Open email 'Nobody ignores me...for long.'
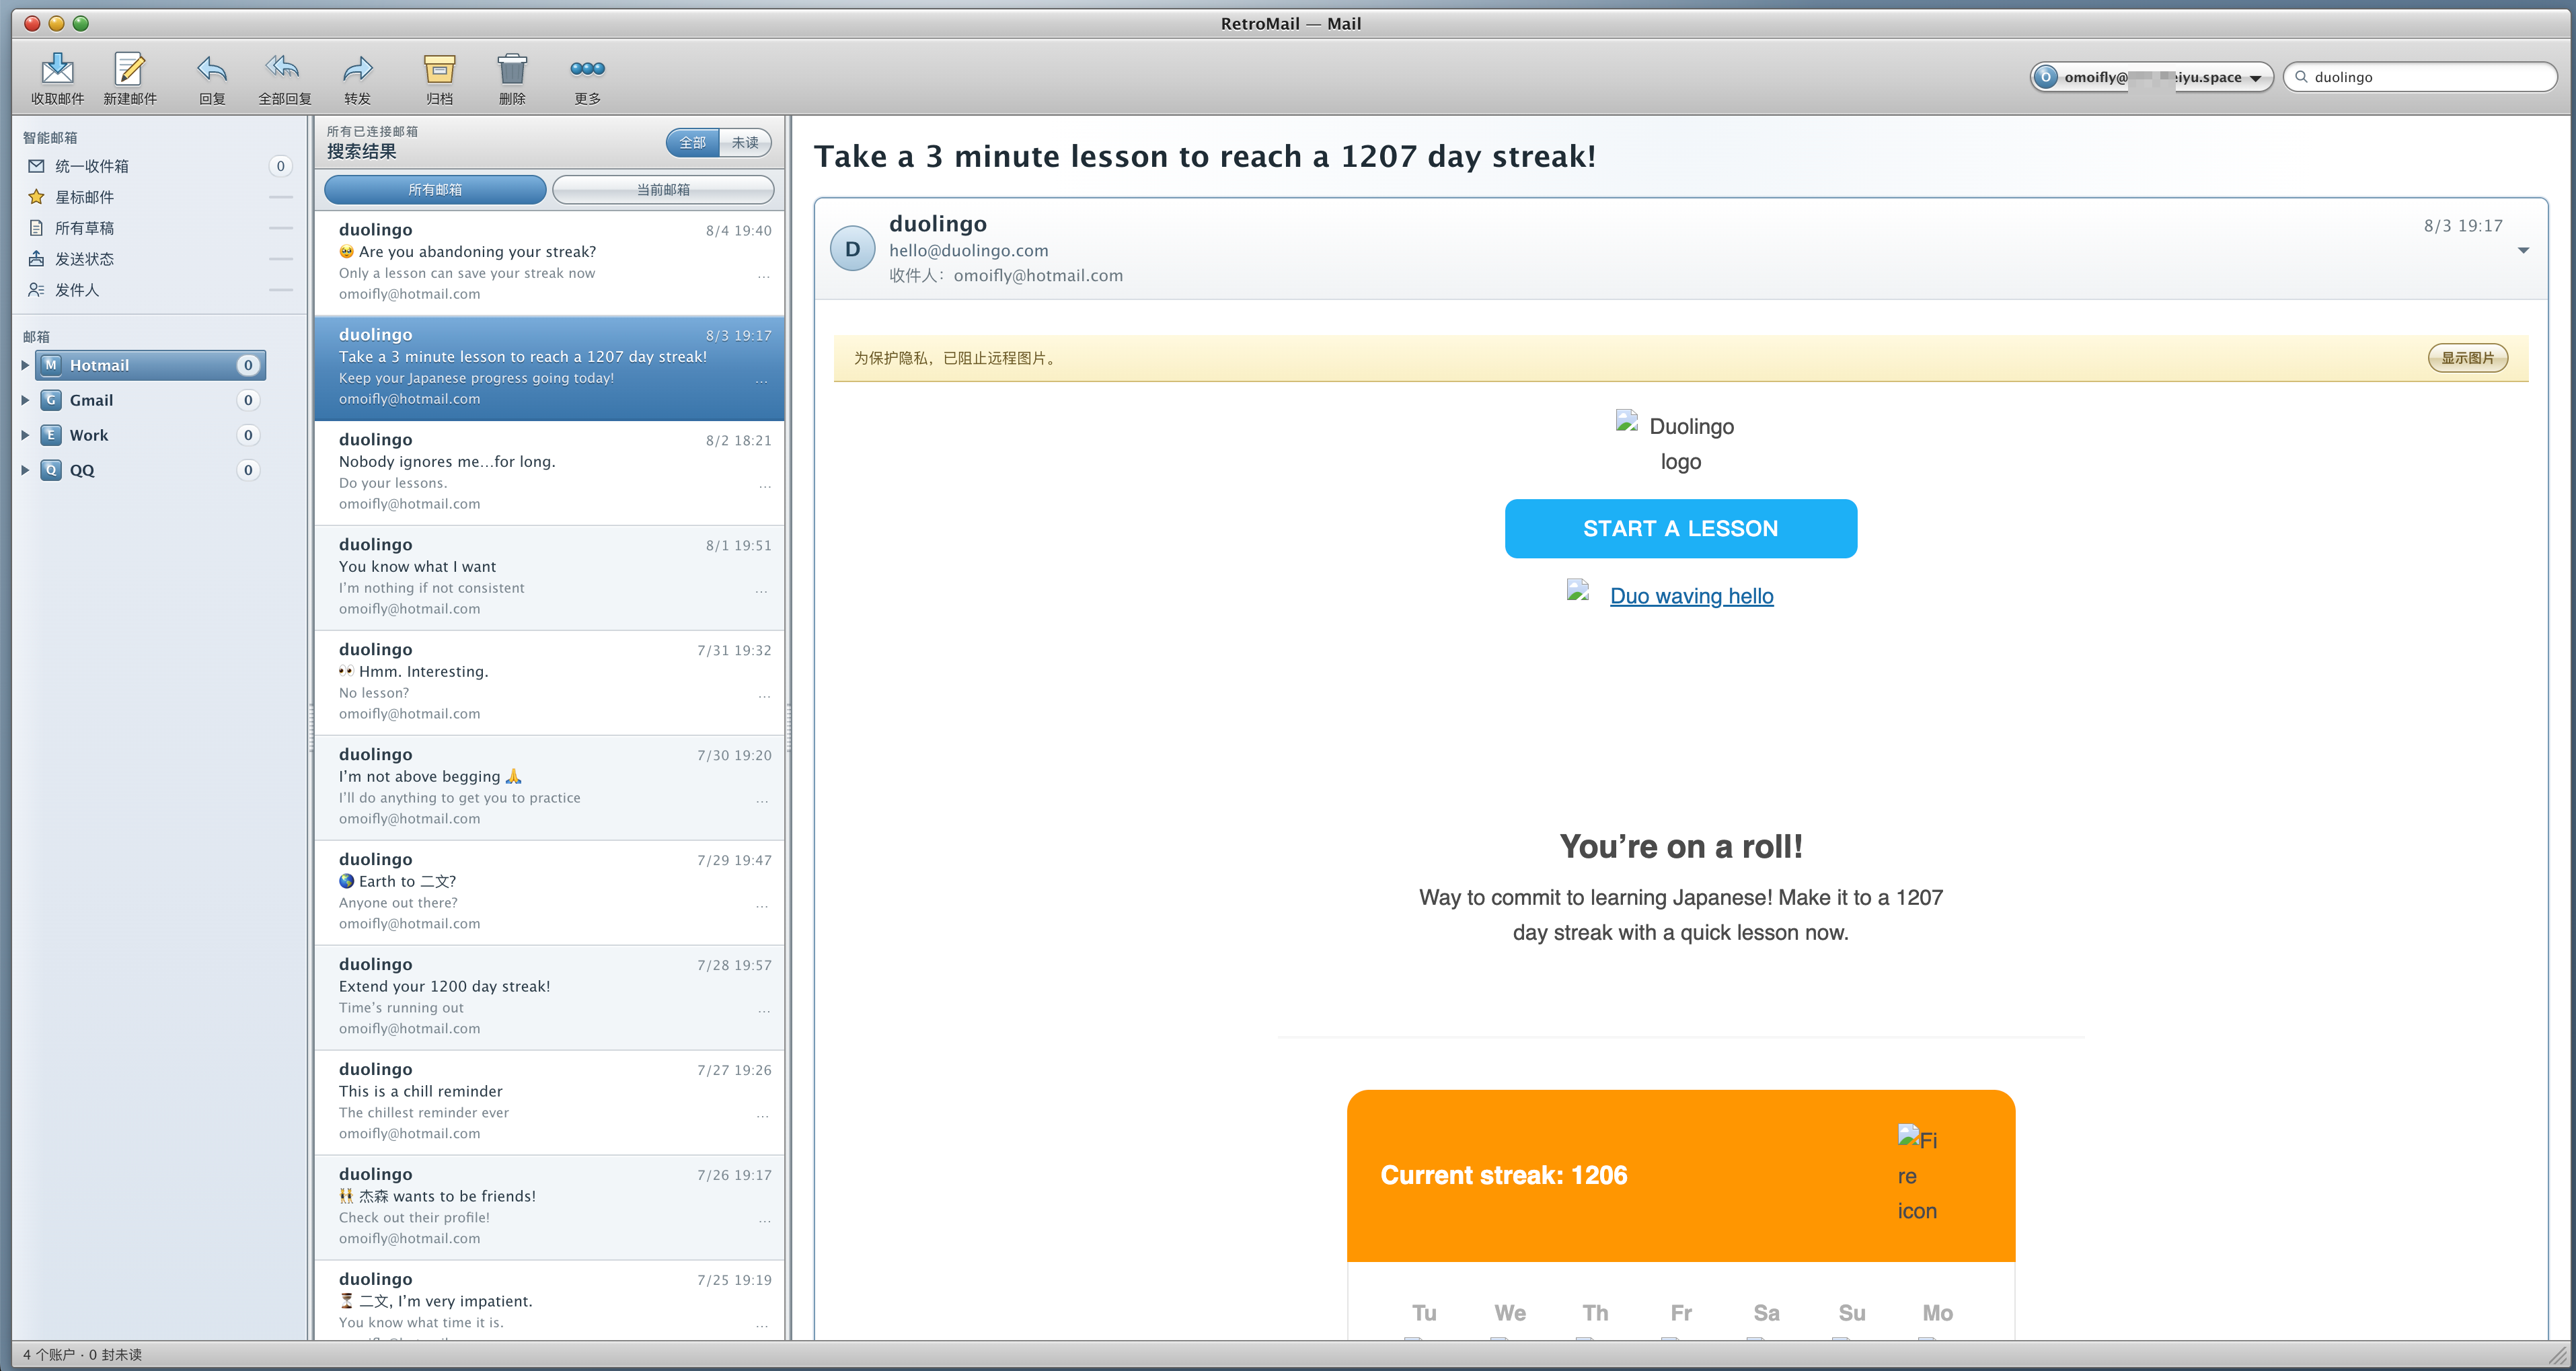The image size is (2576, 1371). pos(549,472)
